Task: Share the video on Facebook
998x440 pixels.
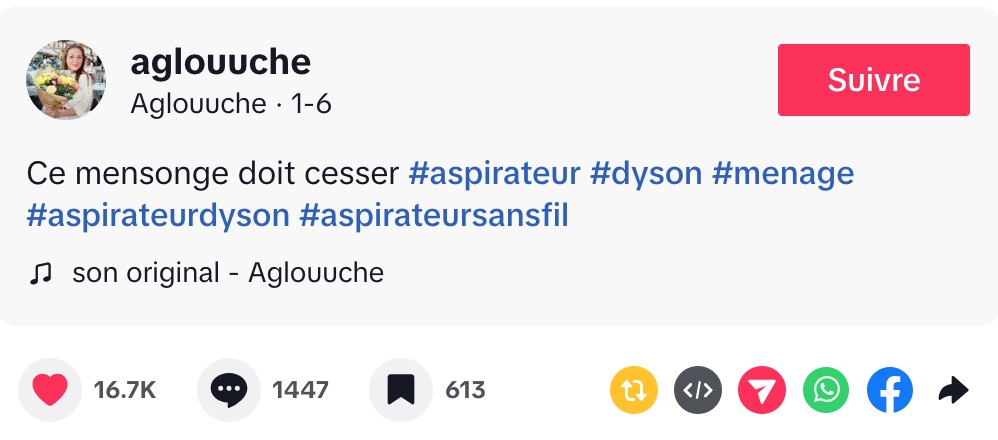Action: pos(890,391)
